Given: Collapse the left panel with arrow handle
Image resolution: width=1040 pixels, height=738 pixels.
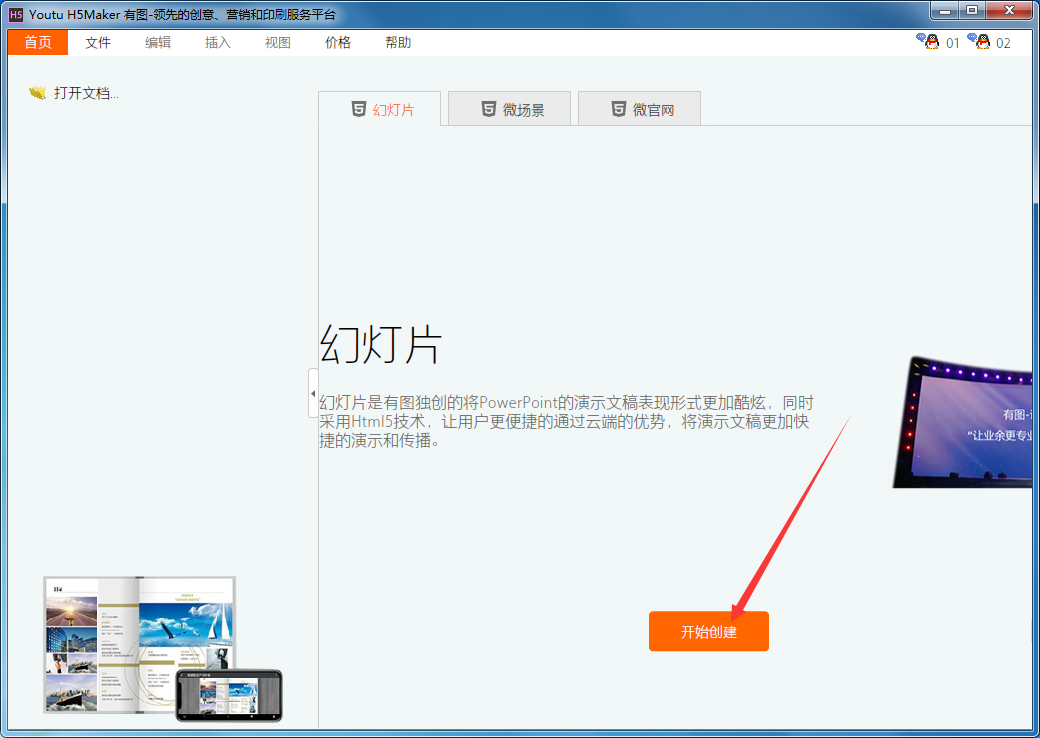Looking at the screenshot, I should point(313,393).
